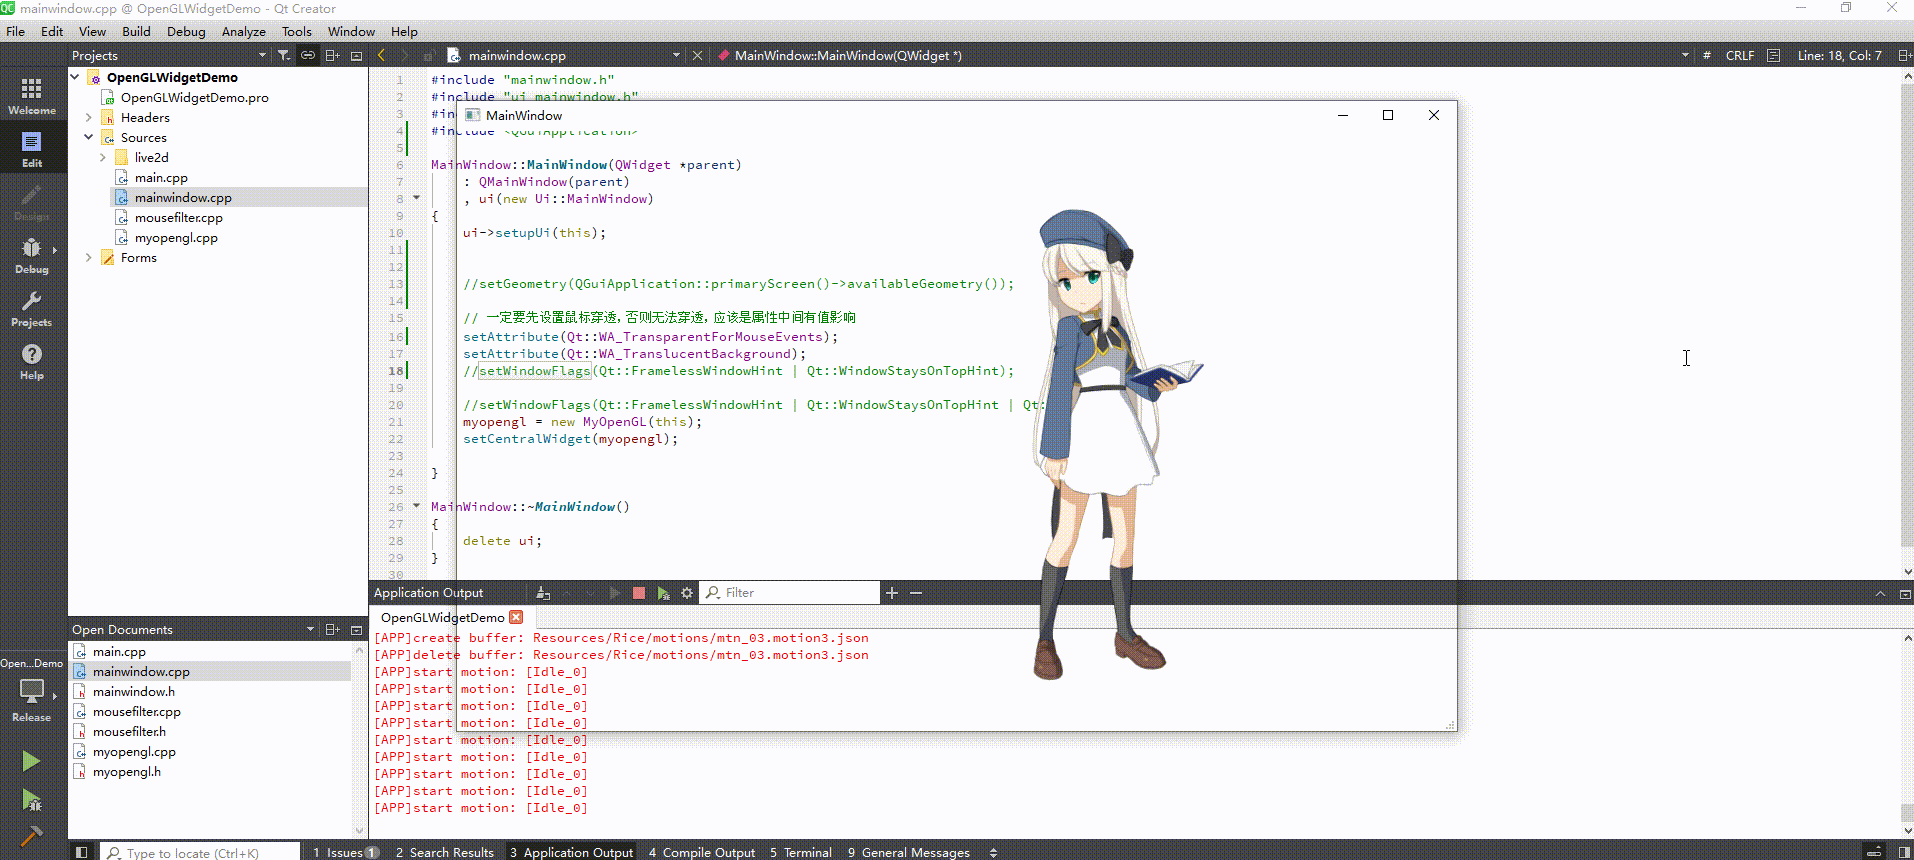Stop the running program
The width and height of the screenshot is (1914, 860).
point(639,593)
